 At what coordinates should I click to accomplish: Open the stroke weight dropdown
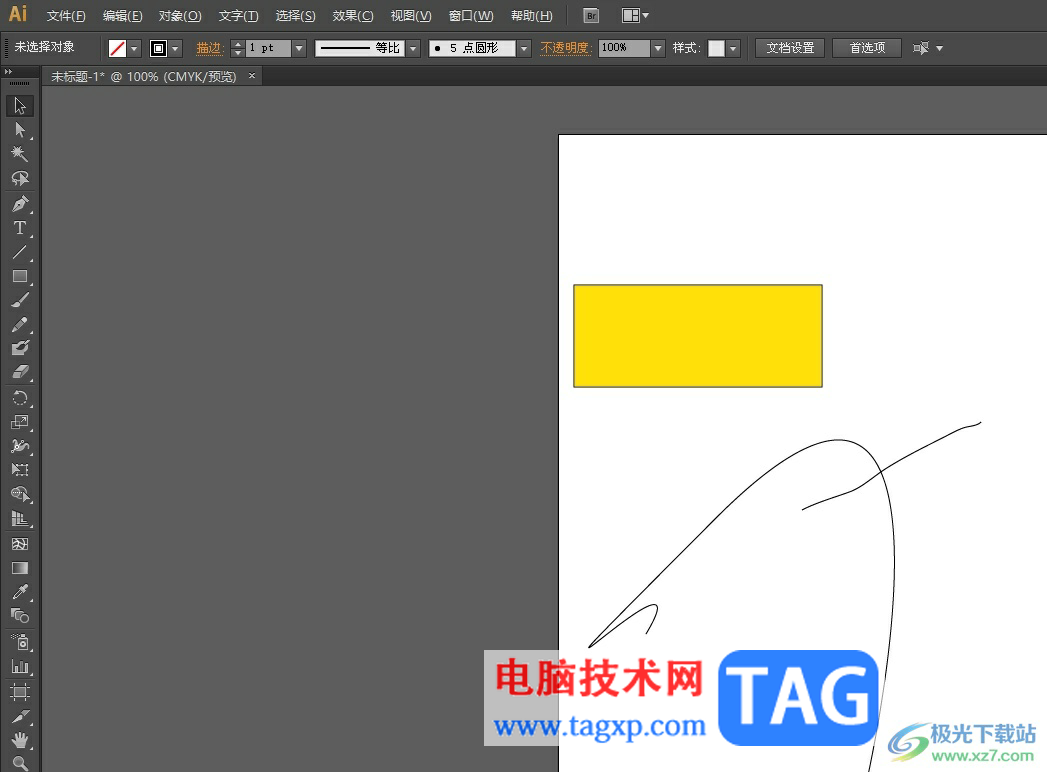[x=299, y=48]
